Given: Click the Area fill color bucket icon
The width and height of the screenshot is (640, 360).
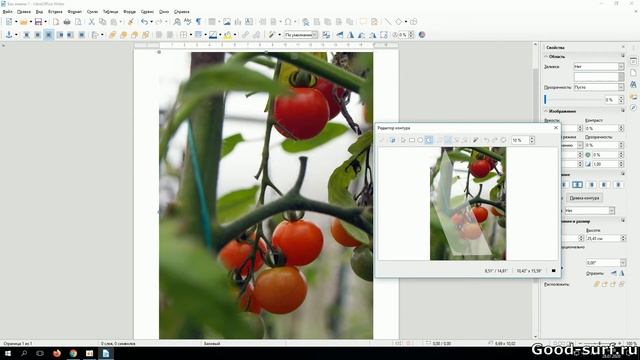Looking at the screenshot, I should click(228, 35).
